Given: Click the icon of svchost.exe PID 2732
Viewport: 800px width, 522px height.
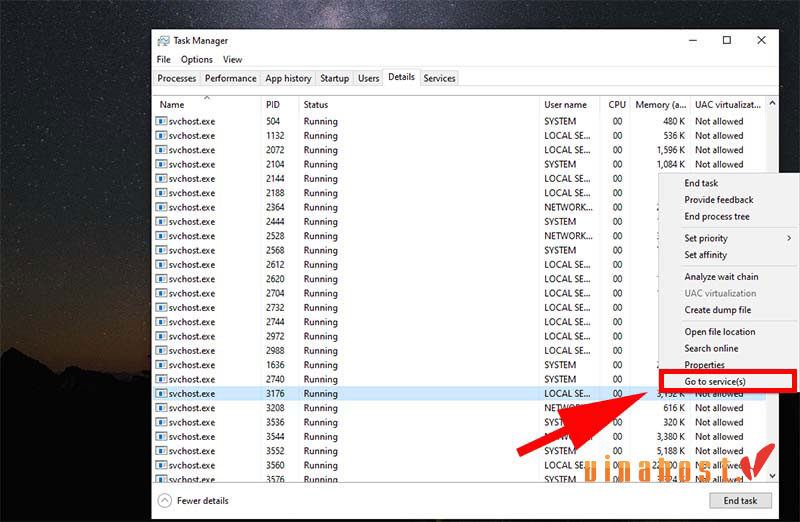Looking at the screenshot, I should point(161,308).
